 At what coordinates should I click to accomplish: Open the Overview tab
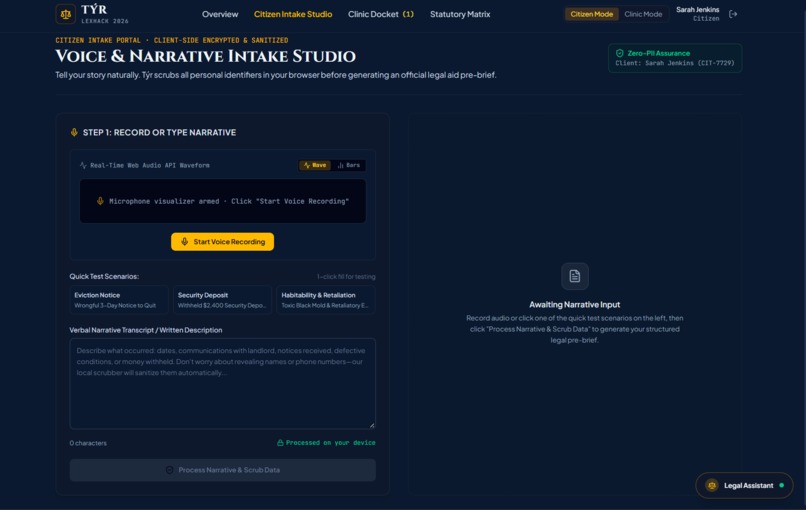[220, 14]
